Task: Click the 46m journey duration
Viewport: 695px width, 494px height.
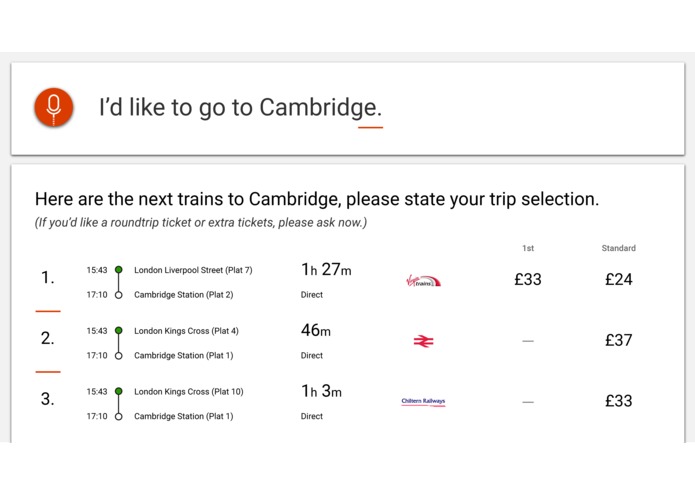Action: tap(316, 330)
